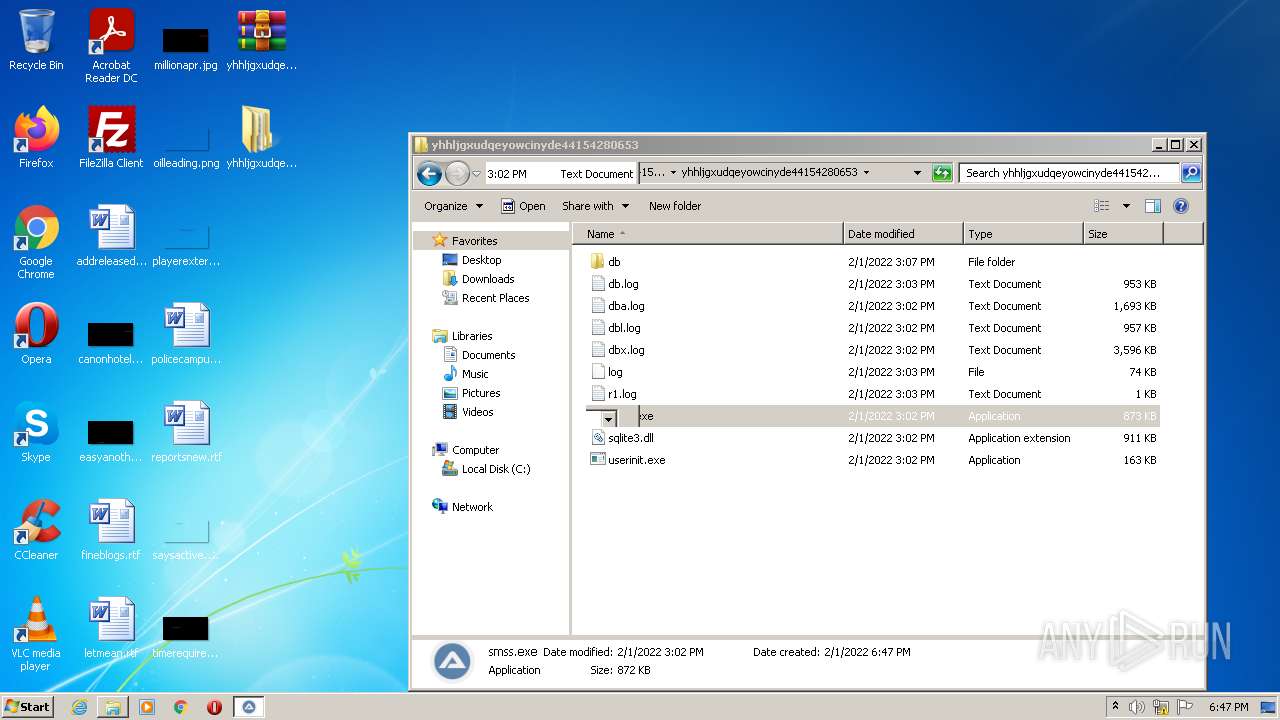Select Local Disk (C:) in navigation pane

(x=496, y=469)
